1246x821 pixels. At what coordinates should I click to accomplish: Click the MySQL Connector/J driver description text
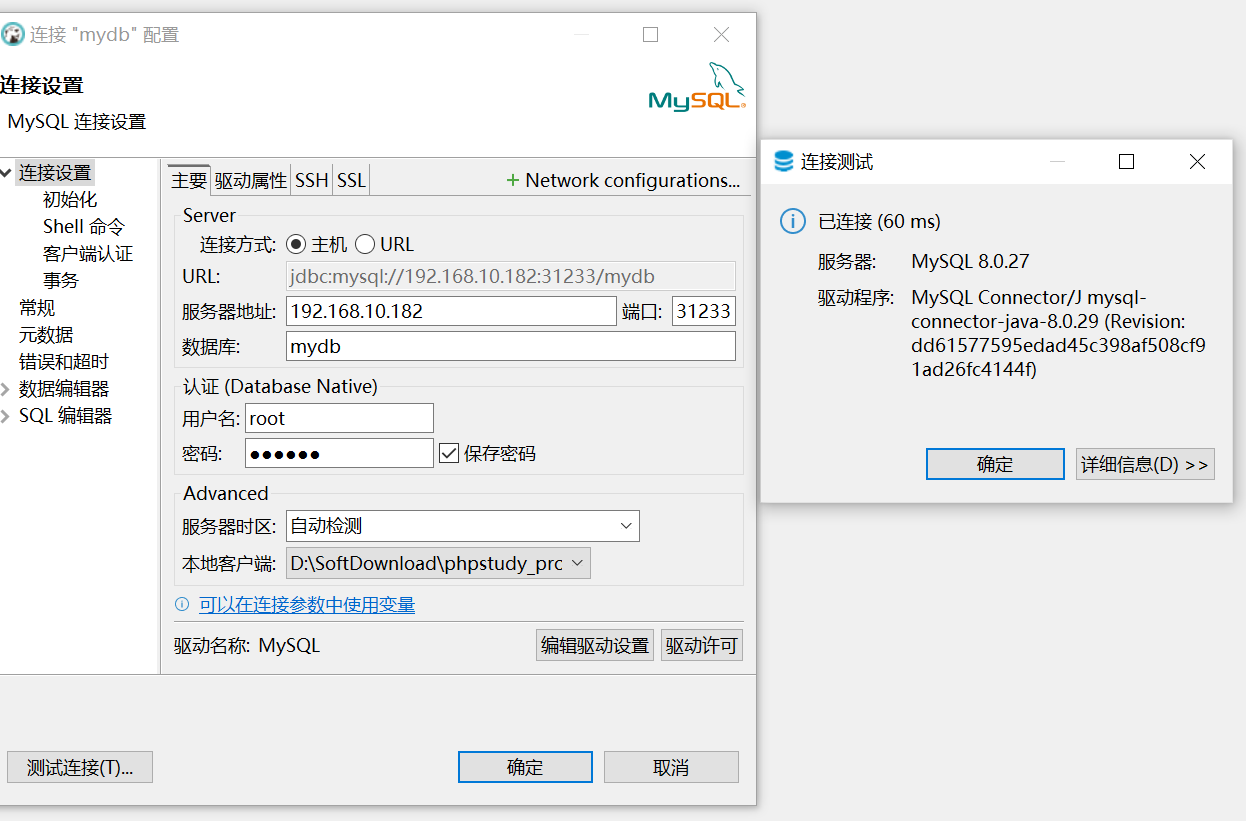pyautogui.click(x=1059, y=333)
